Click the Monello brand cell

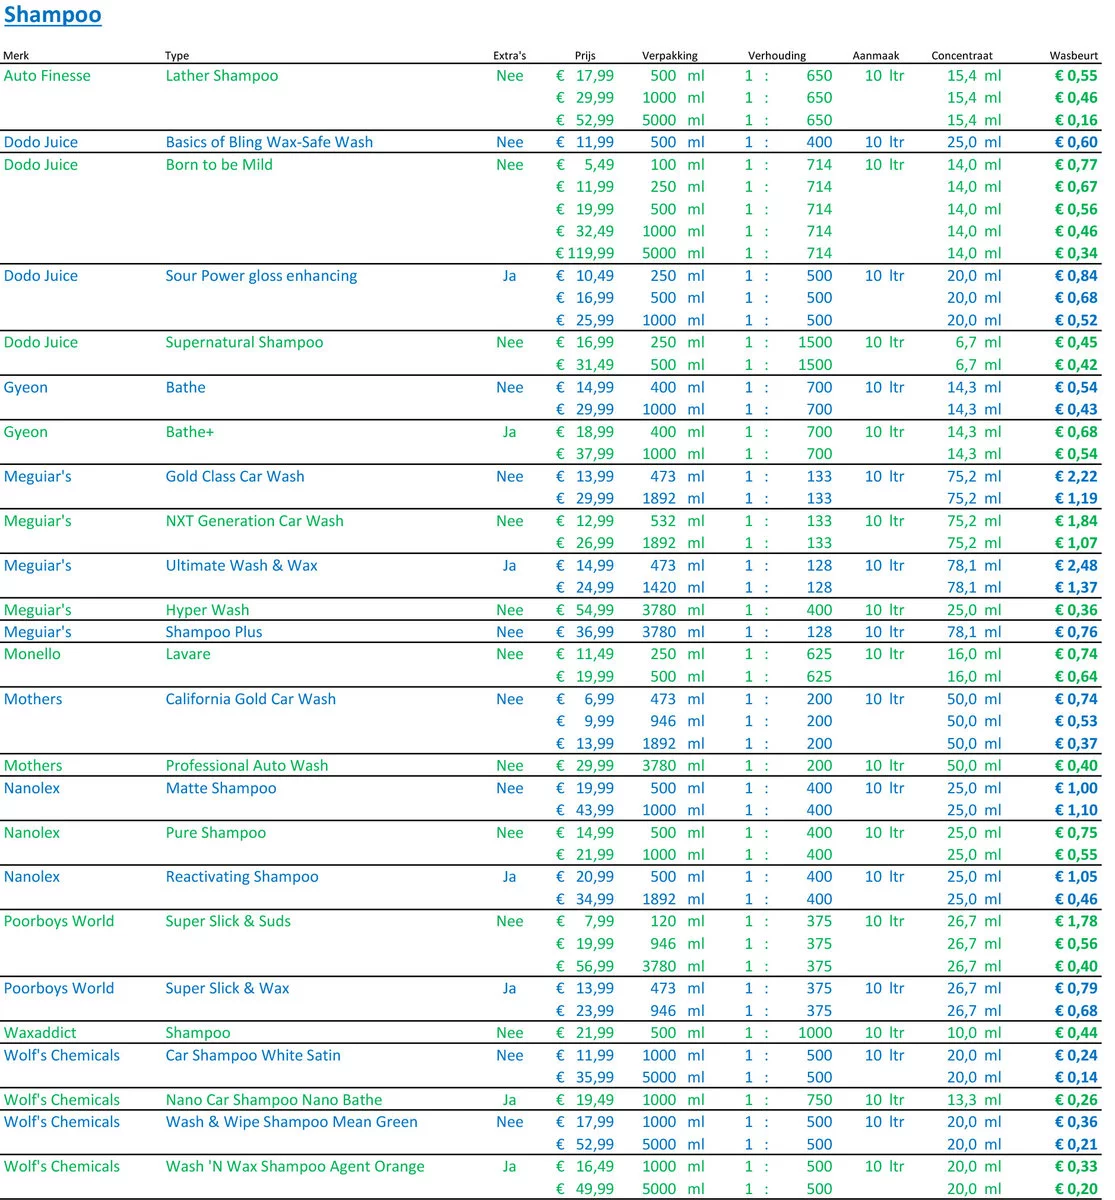point(32,654)
